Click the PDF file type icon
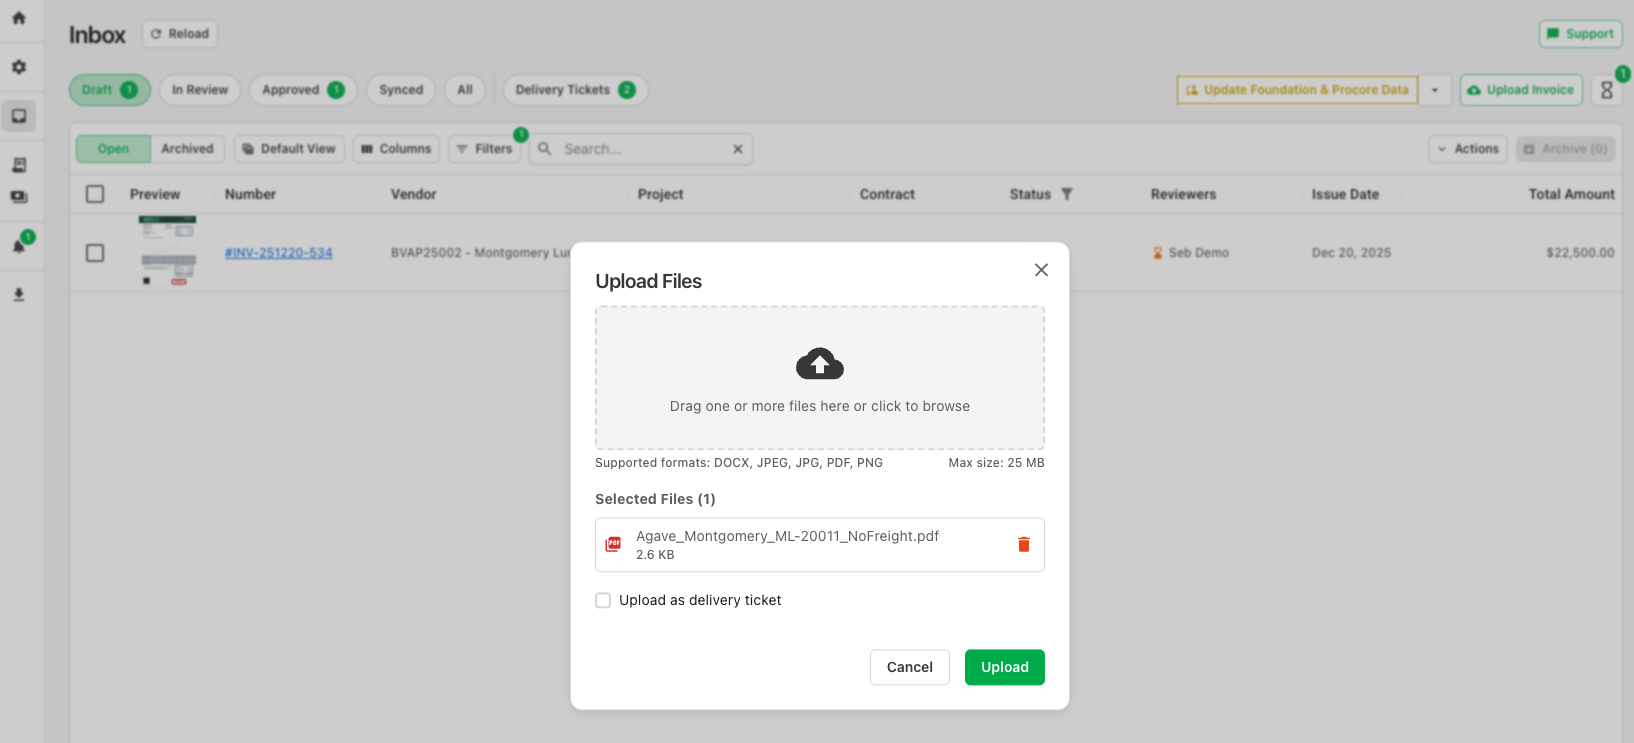This screenshot has width=1634, height=743. pos(614,545)
